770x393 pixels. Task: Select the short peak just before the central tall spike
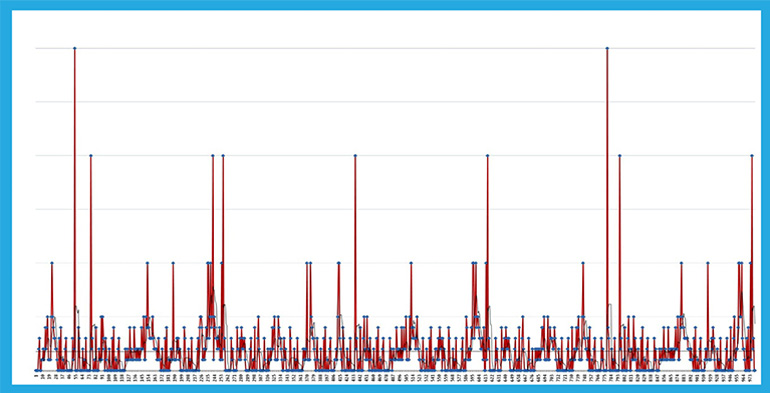click(x=338, y=263)
